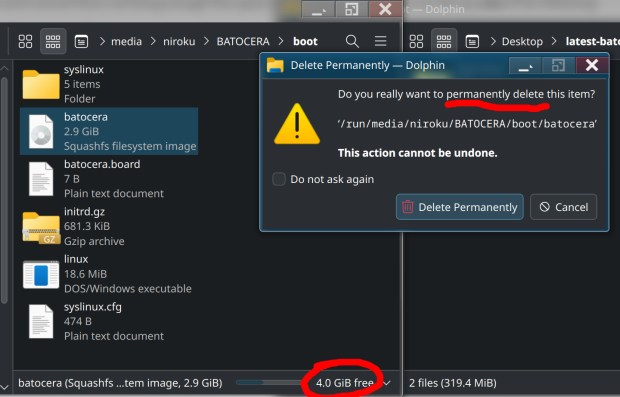
Task: Close the Delete Permanently dialog window
Action: tap(592, 65)
